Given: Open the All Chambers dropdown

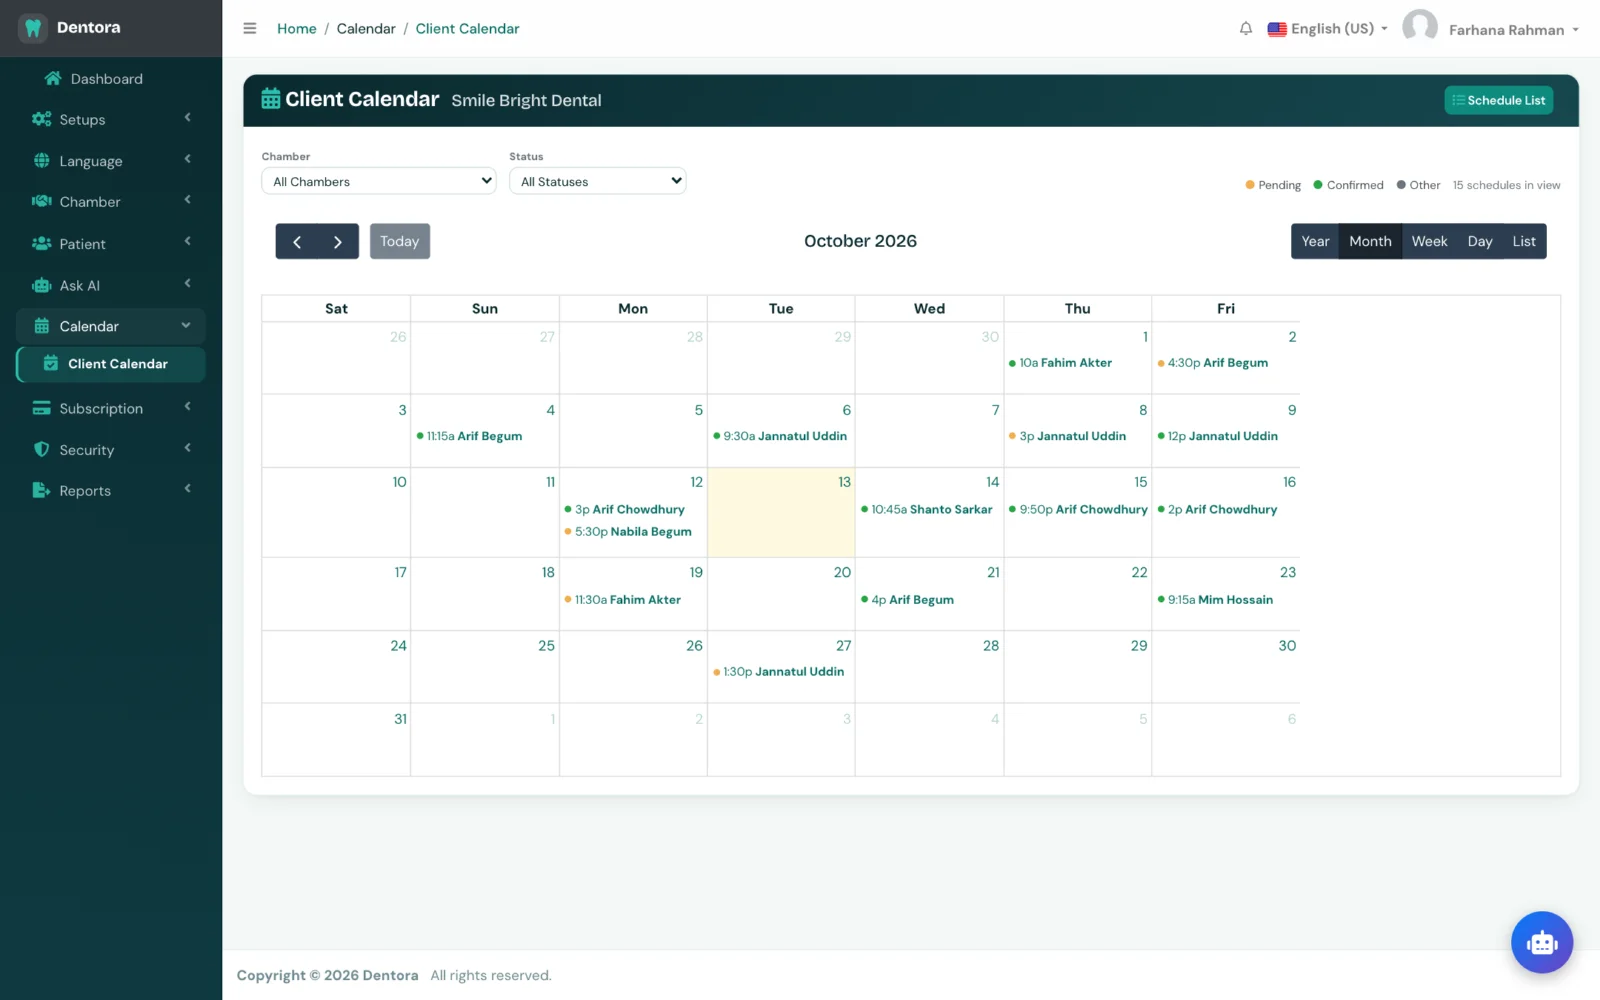Looking at the screenshot, I should point(379,181).
